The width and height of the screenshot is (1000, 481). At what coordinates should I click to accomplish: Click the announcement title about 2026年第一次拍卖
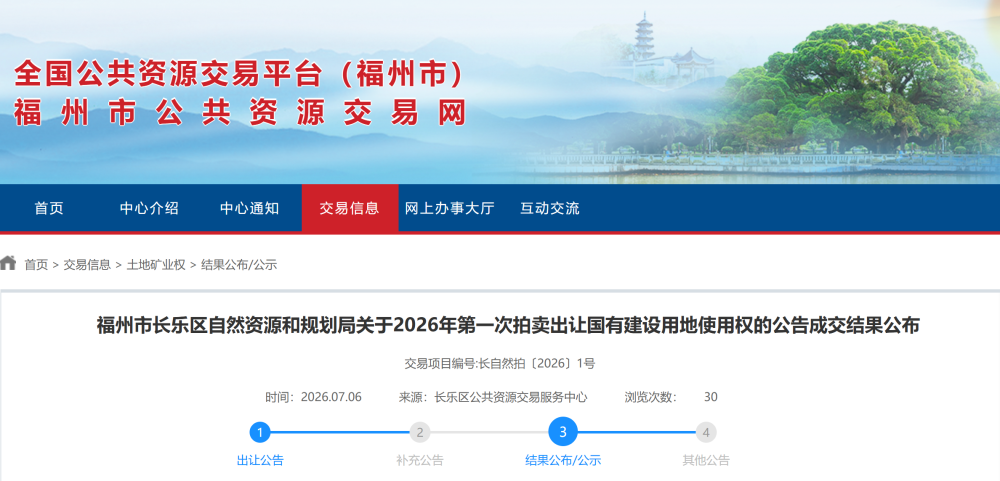(x=508, y=325)
